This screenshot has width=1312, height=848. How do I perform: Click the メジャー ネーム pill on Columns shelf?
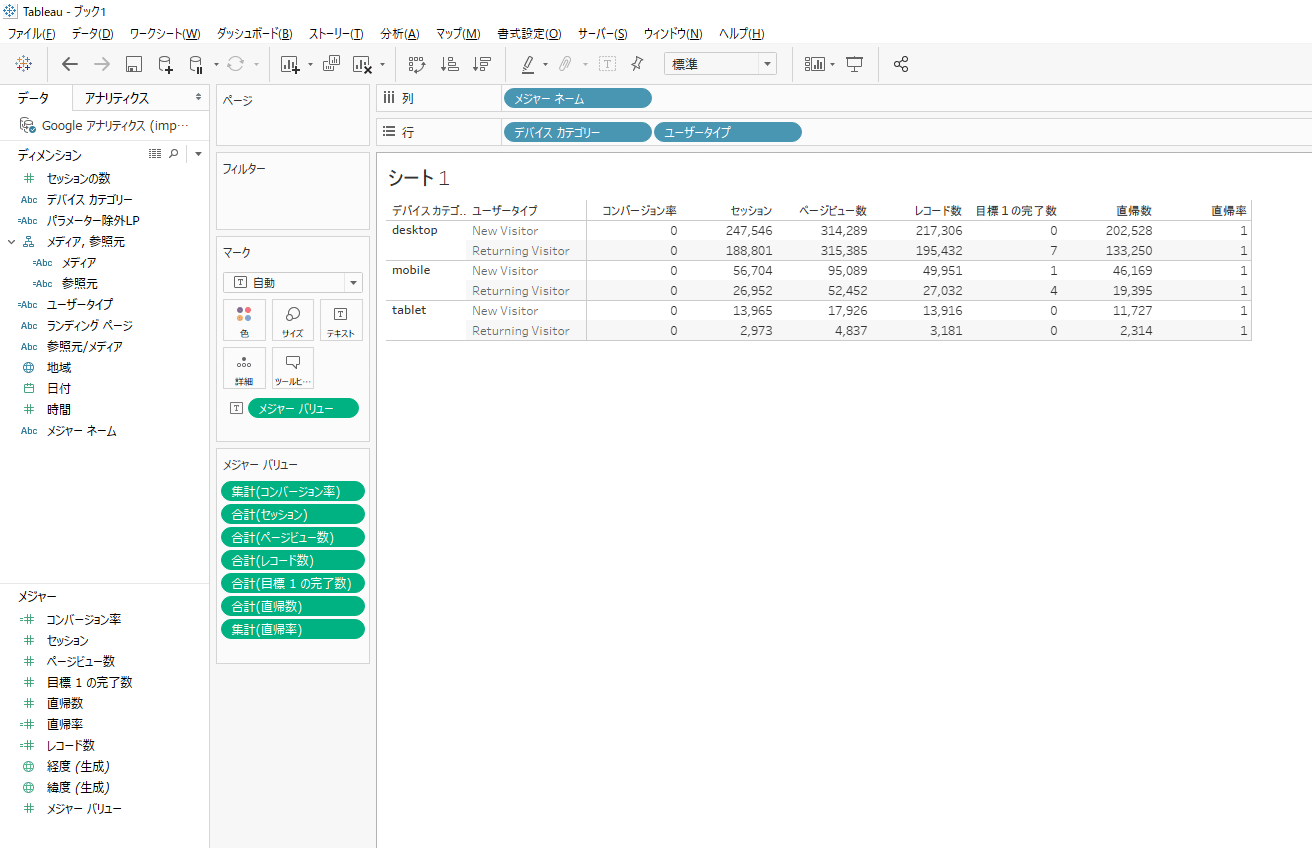[578, 98]
